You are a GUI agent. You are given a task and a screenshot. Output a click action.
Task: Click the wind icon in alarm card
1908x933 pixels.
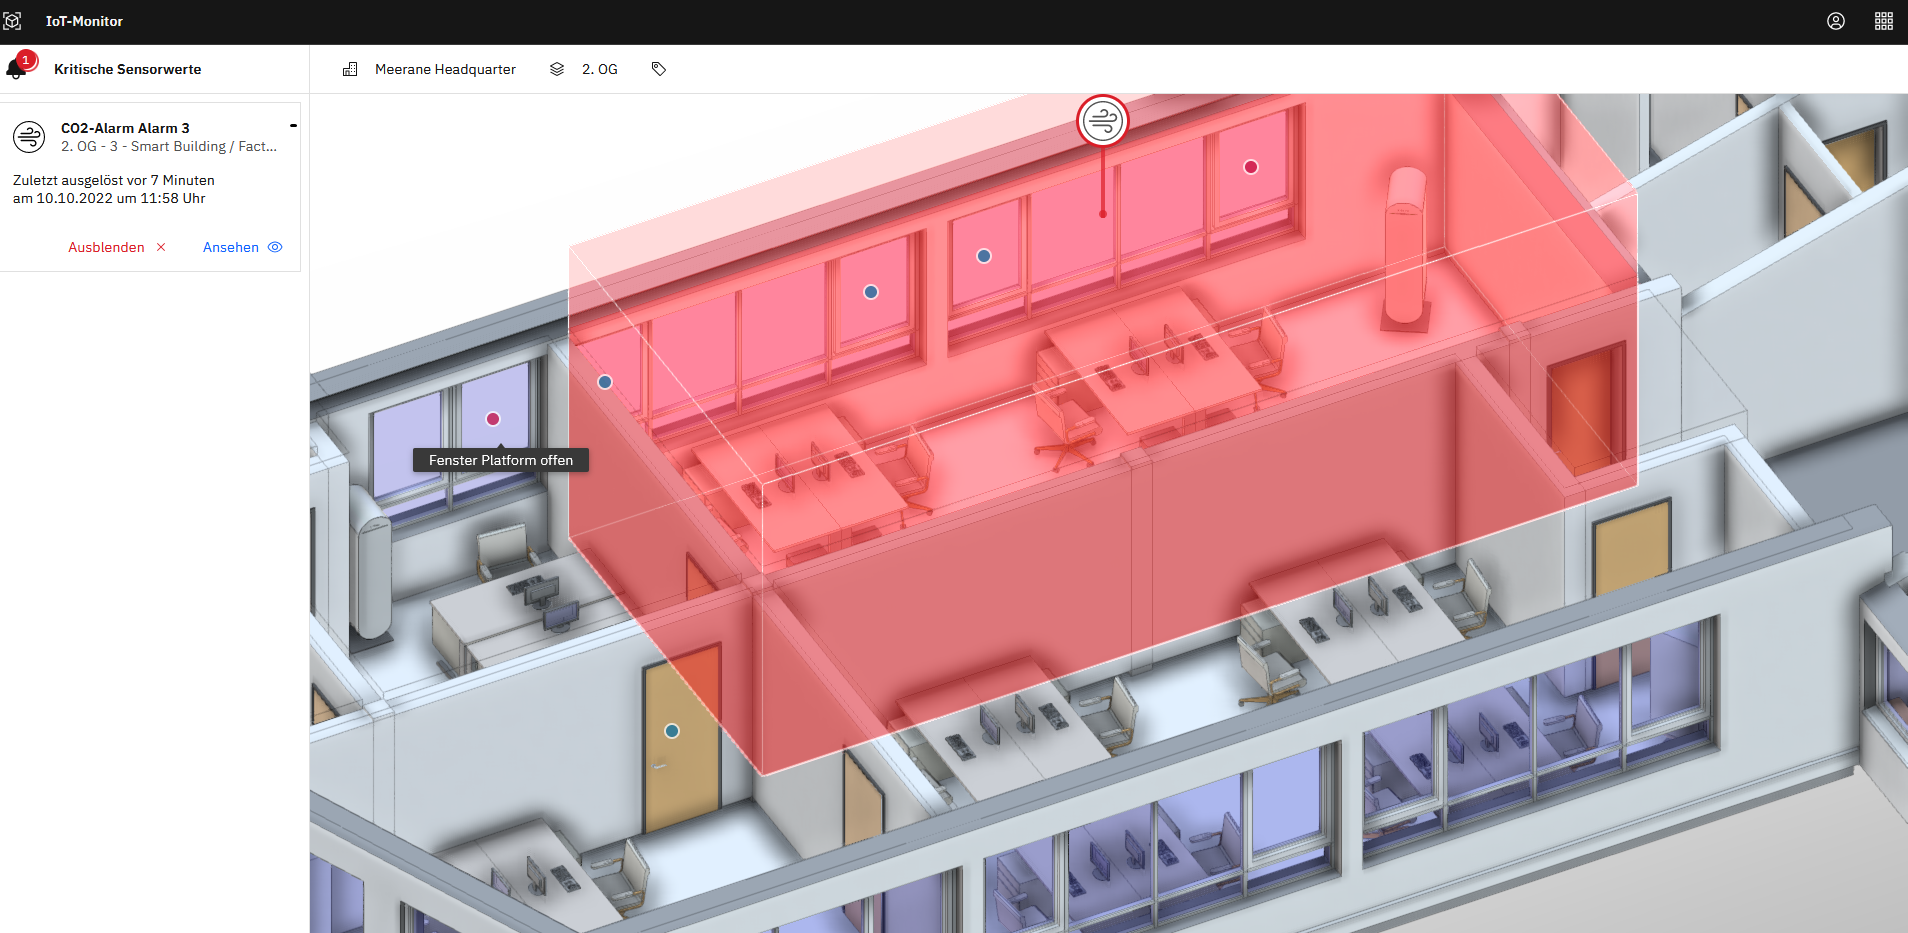pos(30,136)
